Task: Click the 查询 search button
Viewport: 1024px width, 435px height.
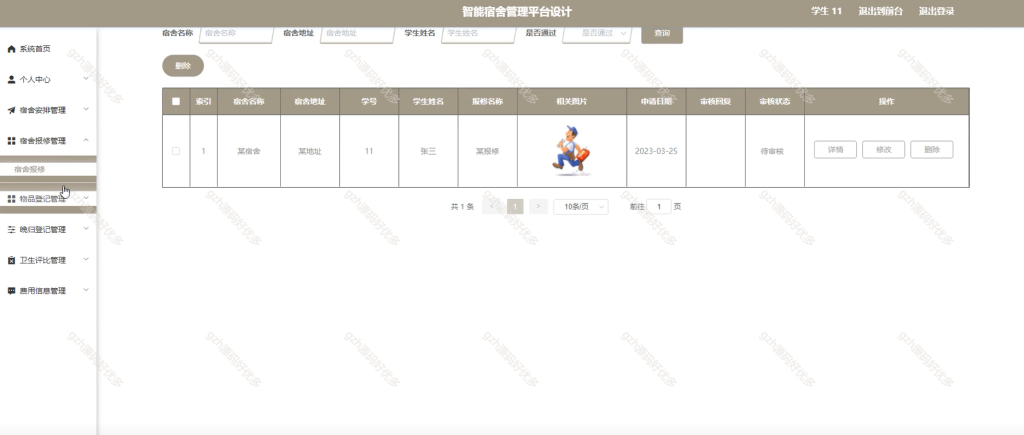Action: [662, 33]
